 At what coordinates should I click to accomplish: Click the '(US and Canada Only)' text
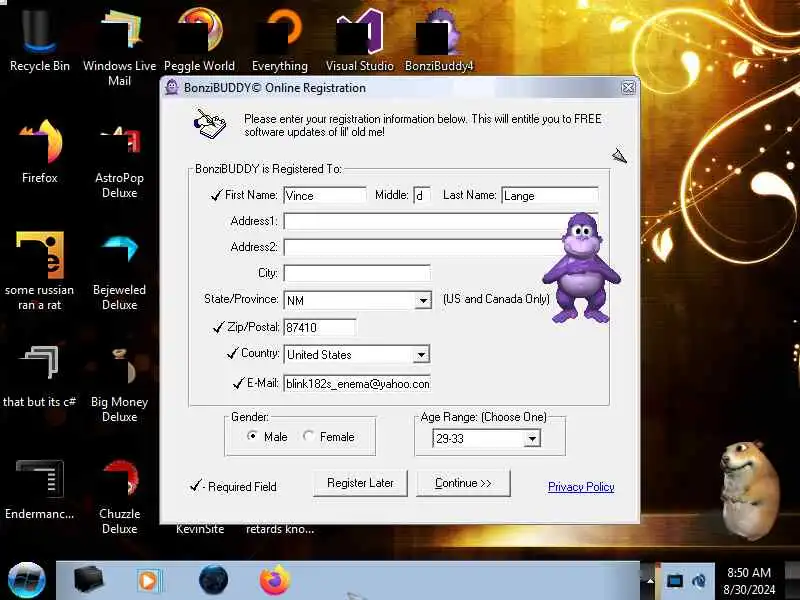[496, 299]
